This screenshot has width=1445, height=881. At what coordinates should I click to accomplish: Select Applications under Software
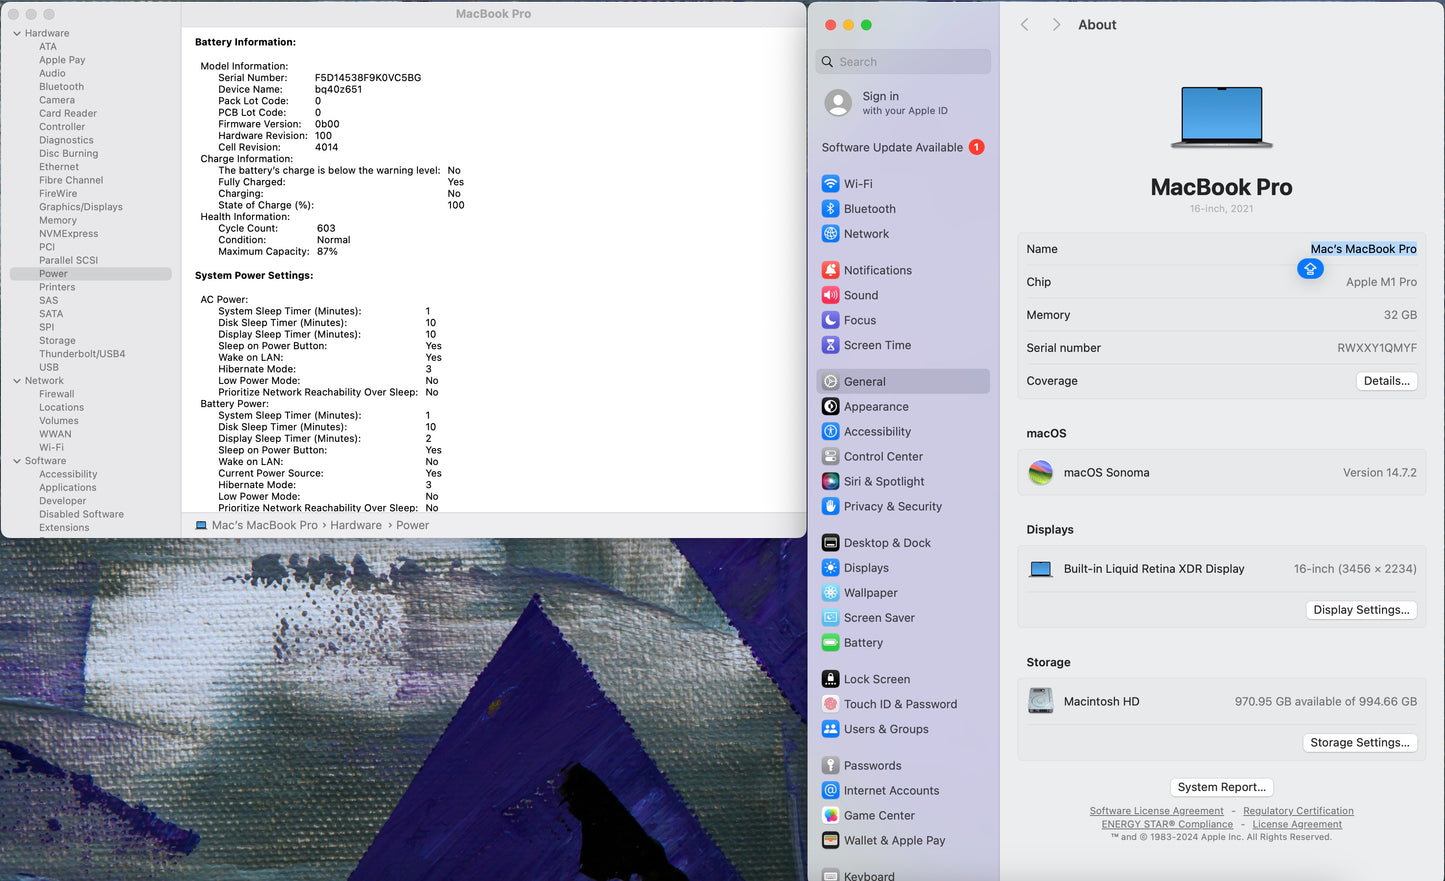coord(68,488)
